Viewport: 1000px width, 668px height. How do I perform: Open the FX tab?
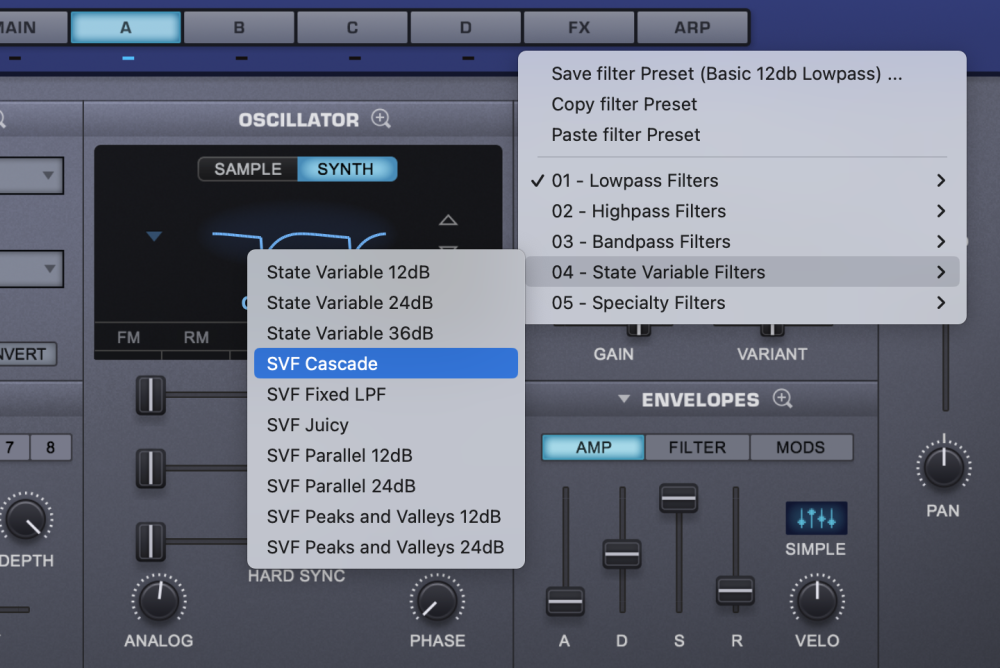(x=579, y=27)
